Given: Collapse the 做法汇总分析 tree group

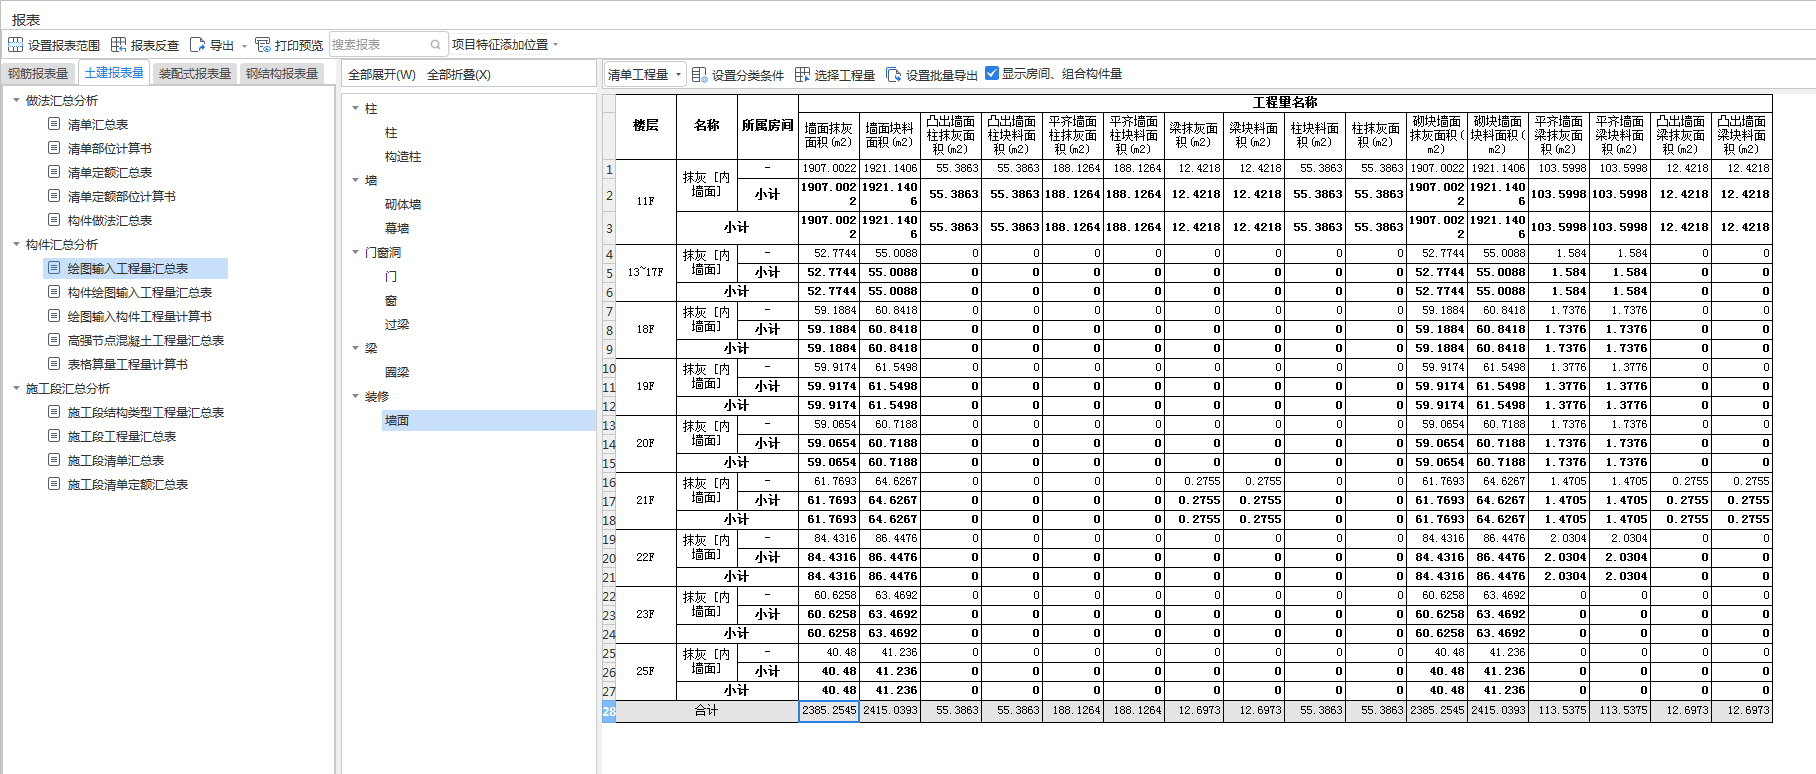Looking at the screenshot, I should [16, 100].
